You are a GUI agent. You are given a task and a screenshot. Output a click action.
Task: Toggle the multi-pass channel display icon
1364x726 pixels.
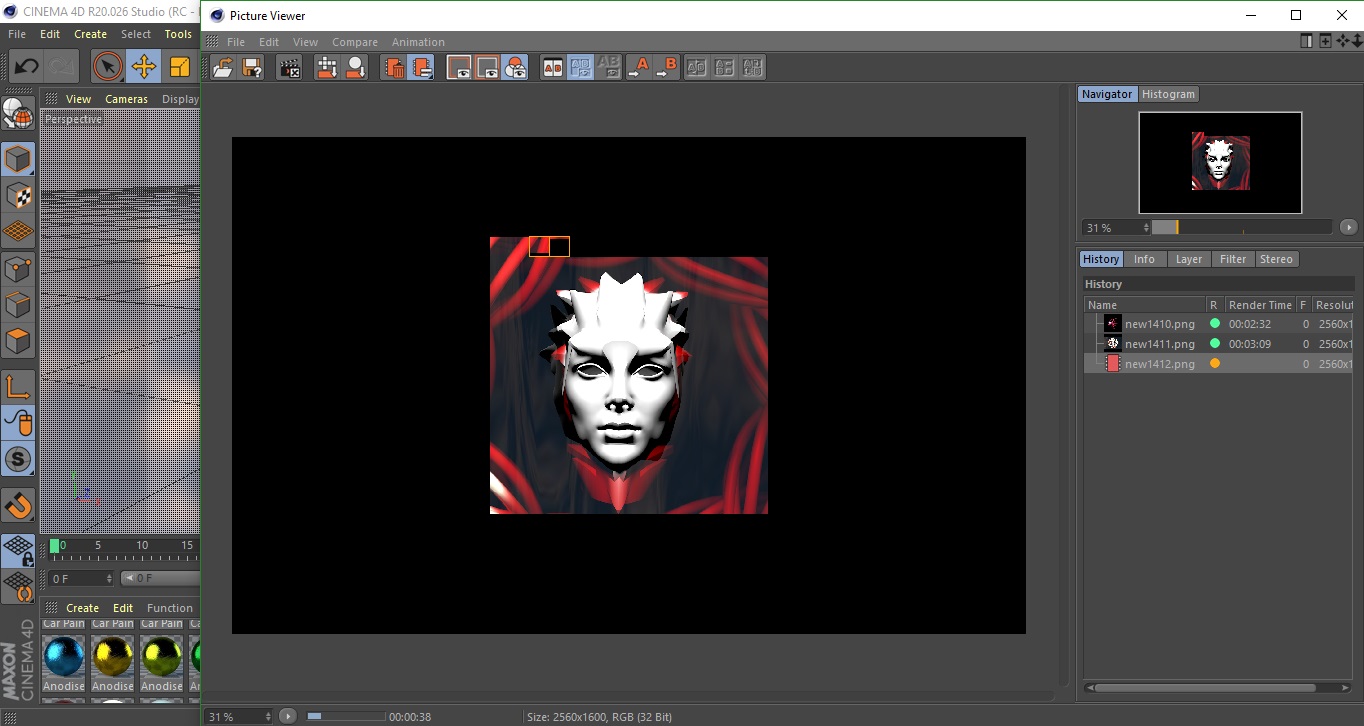pos(516,68)
